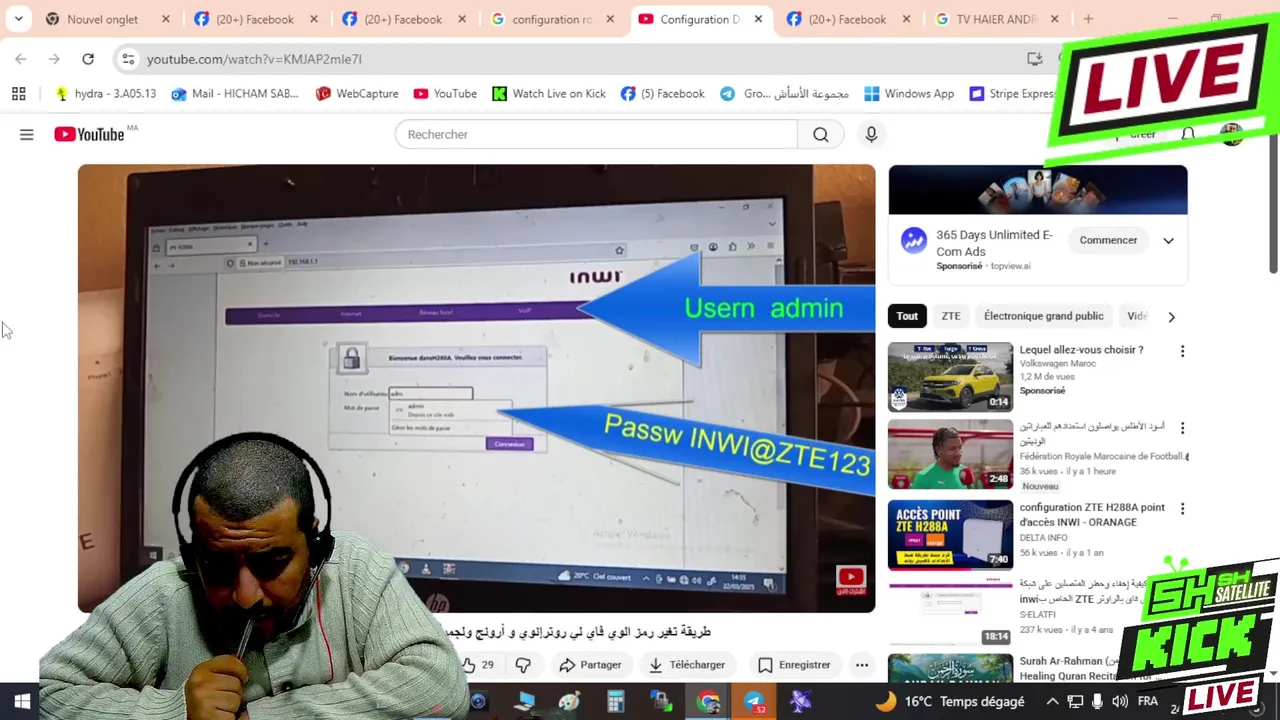This screenshot has height=720, width=1280.
Task: Click the search magnifier button
Action: pyautogui.click(x=821, y=134)
